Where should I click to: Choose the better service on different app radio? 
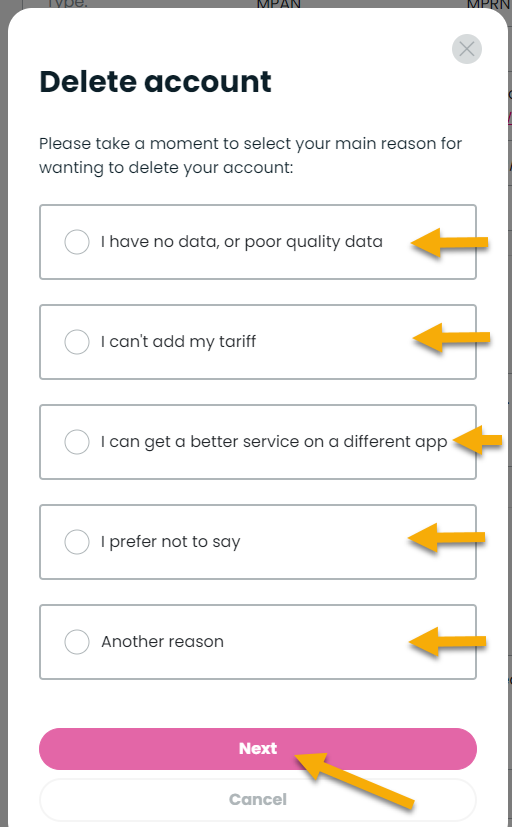click(77, 442)
